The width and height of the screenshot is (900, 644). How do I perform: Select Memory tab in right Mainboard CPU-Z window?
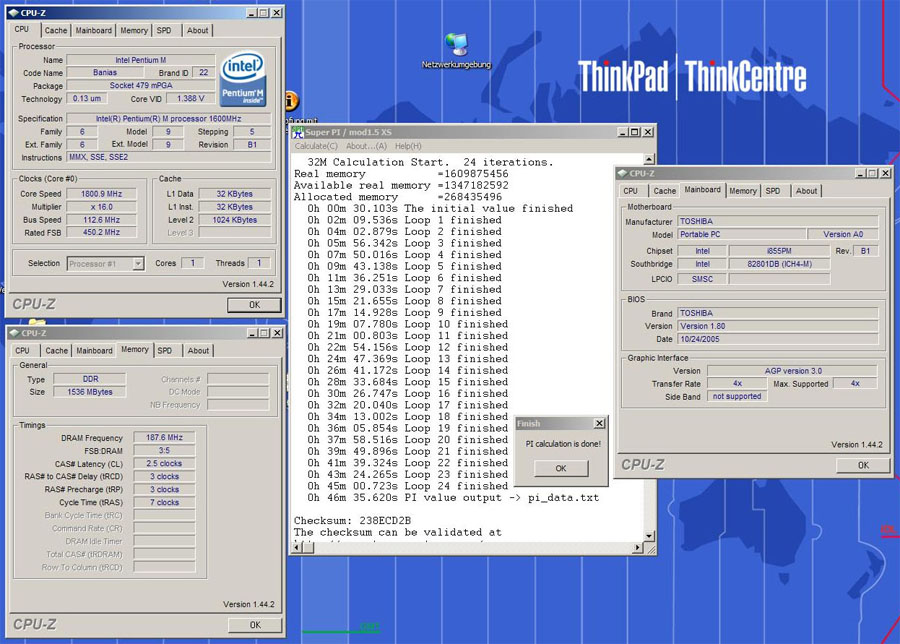tap(743, 191)
